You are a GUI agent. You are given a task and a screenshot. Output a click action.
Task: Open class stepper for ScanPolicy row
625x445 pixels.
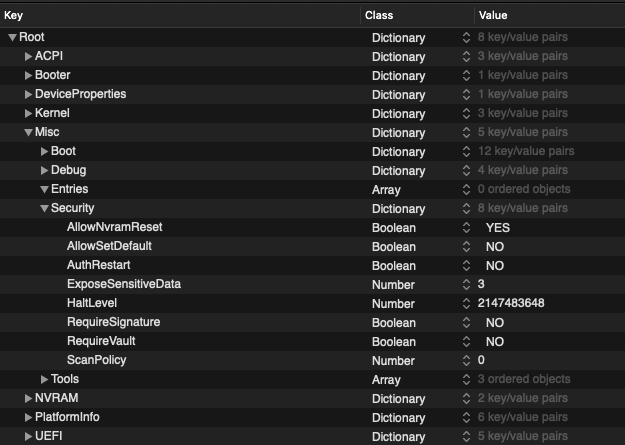click(465, 360)
